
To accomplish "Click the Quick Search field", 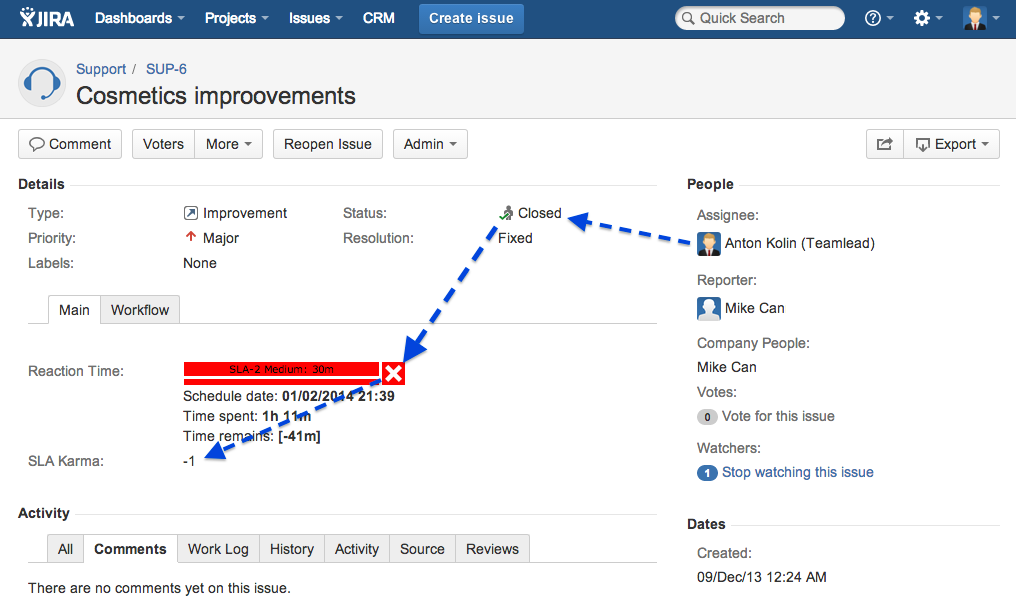I will pos(760,18).
